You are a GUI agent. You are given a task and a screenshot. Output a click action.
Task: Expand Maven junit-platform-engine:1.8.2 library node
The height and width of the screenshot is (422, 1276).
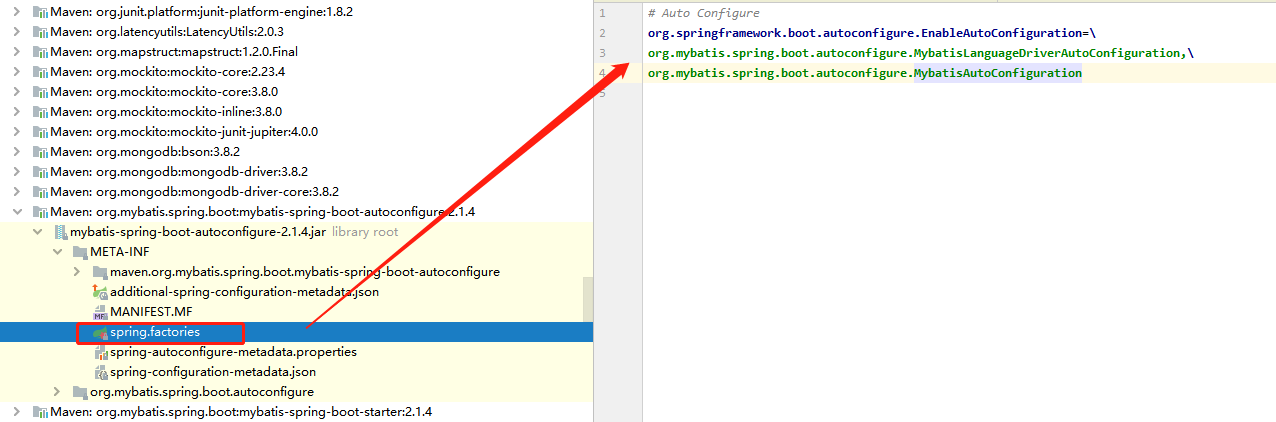pos(17,12)
